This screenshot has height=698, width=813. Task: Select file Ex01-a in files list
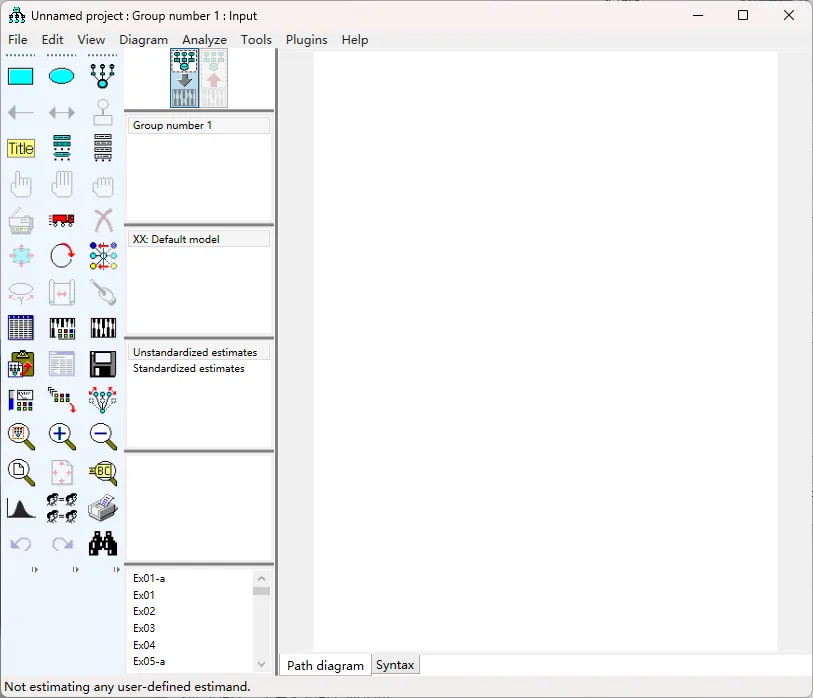click(x=149, y=578)
